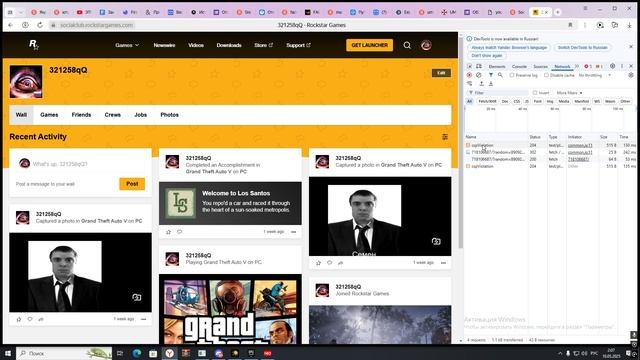Export HAR file download icon
This screenshot has height=360, width=640.
(x=491, y=84)
